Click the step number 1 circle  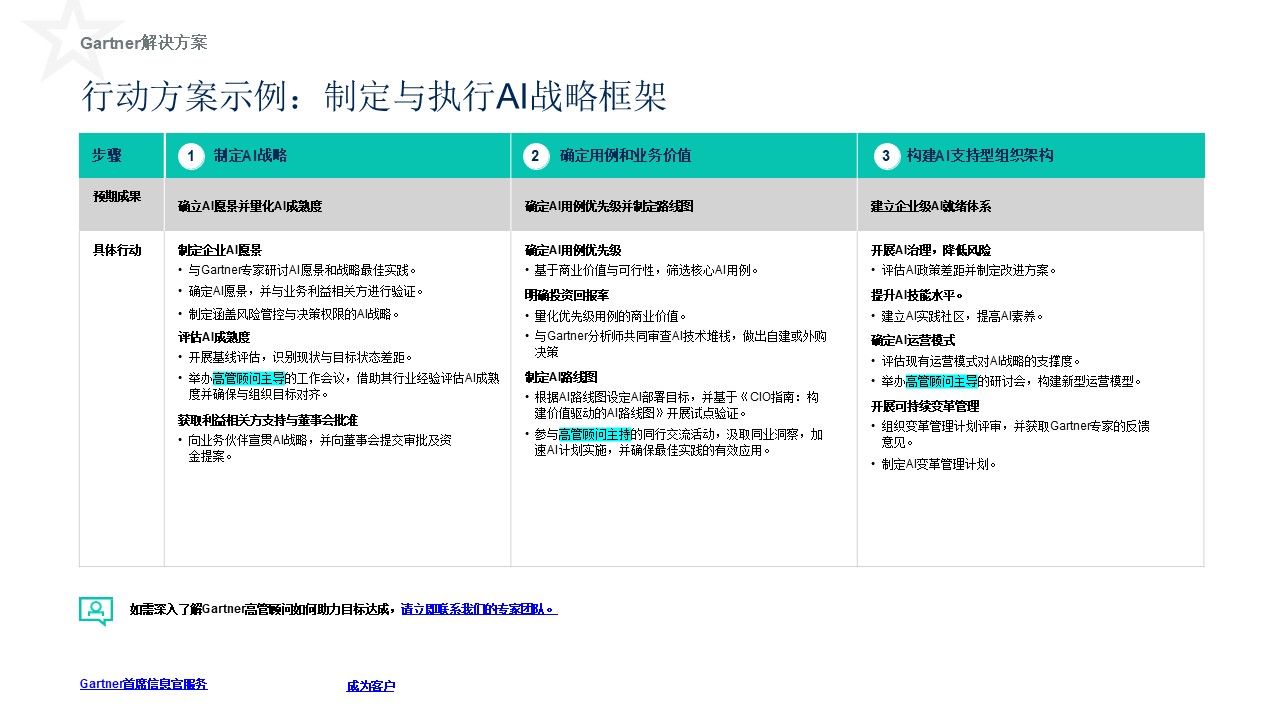click(x=191, y=156)
